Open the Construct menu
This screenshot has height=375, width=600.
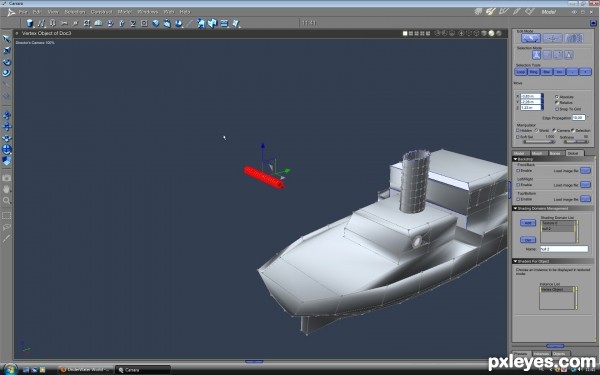pyautogui.click(x=101, y=12)
